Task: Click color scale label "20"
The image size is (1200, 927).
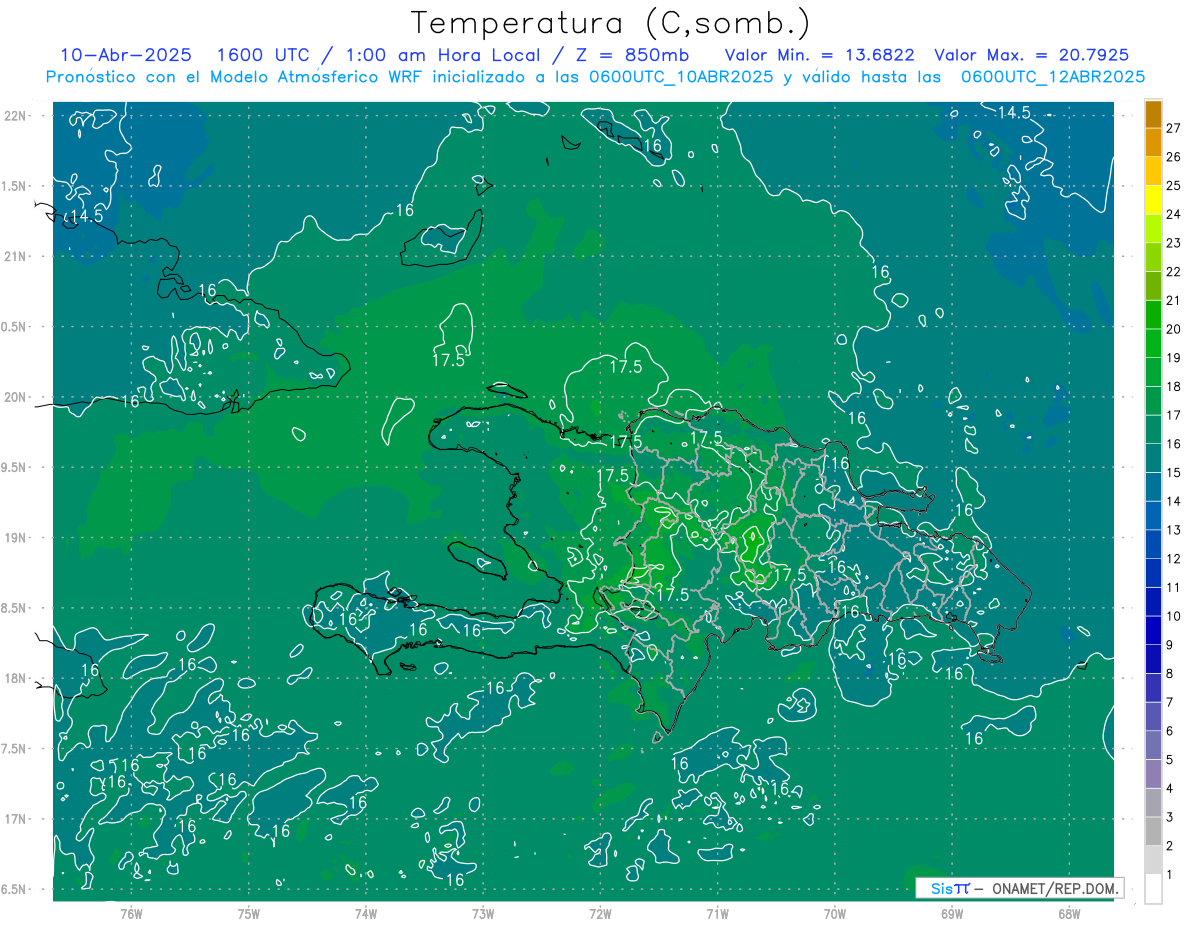Action: tap(1173, 329)
